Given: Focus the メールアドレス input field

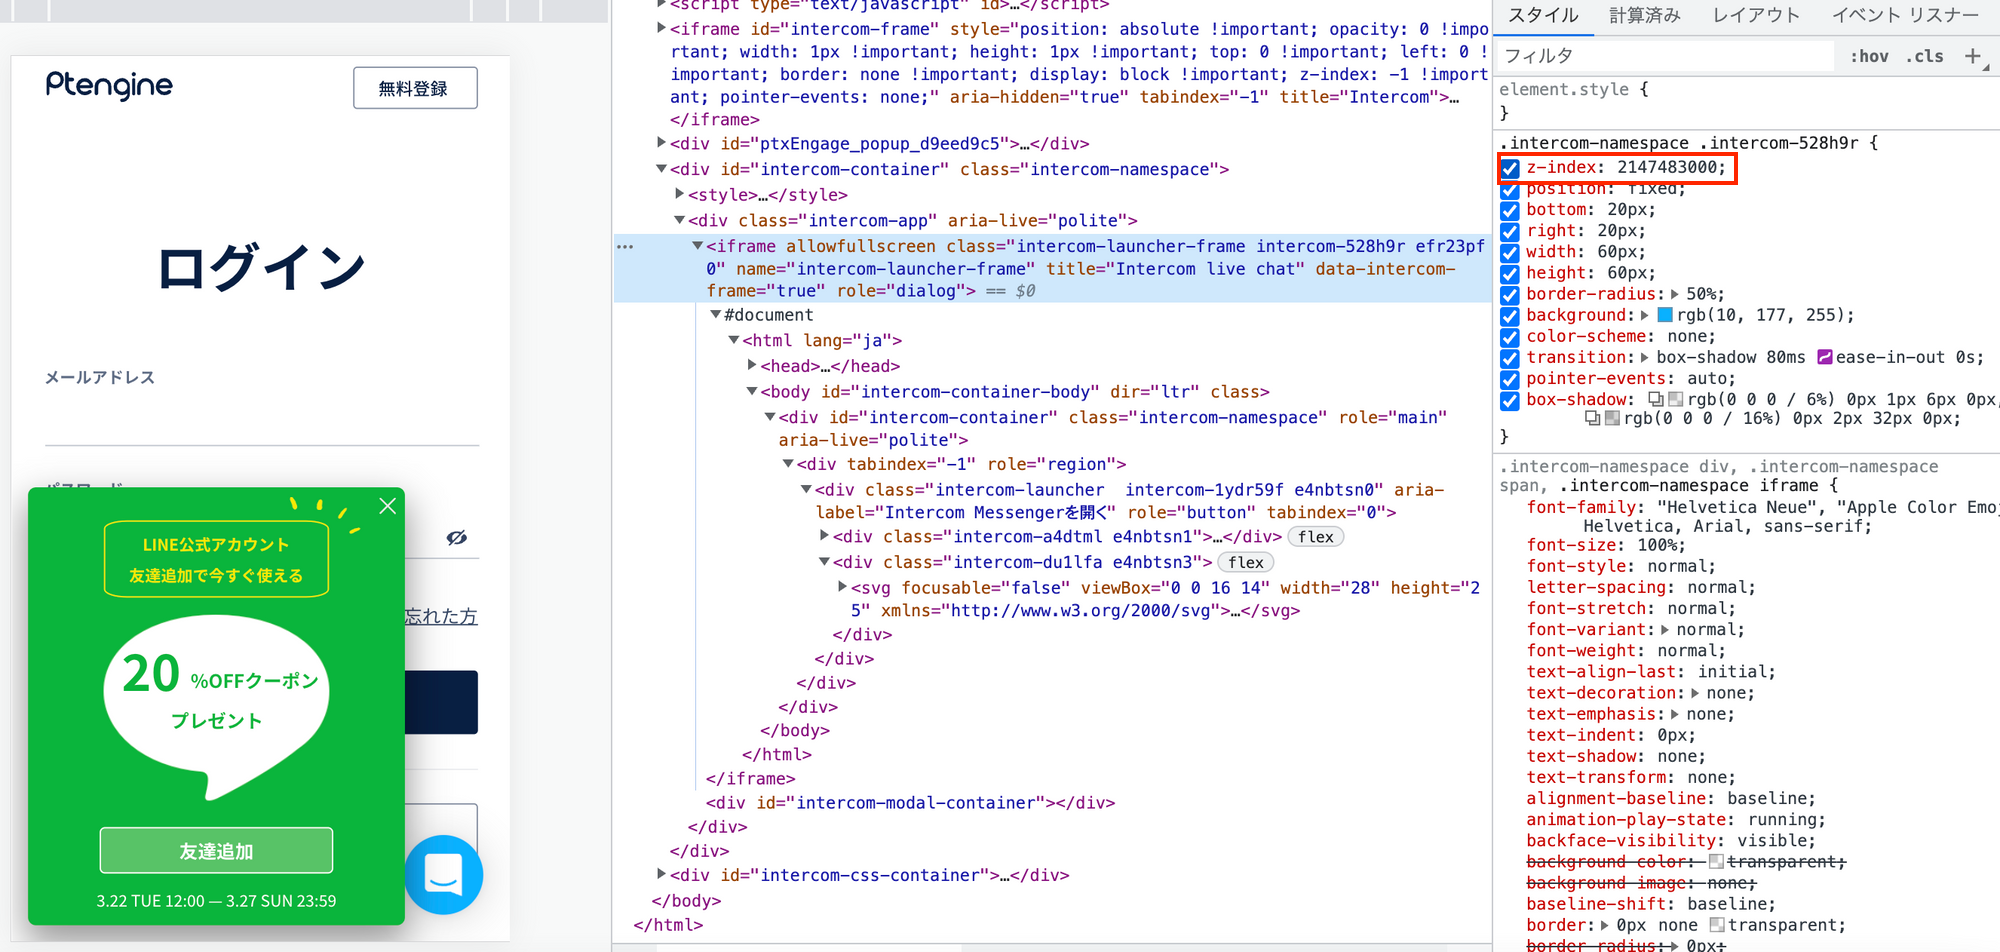Looking at the screenshot, I should [x=262, y=422].
